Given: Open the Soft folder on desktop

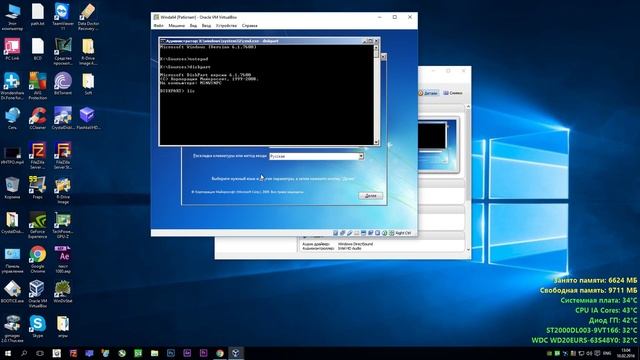Looking at the screenshot, I should 88,83.
